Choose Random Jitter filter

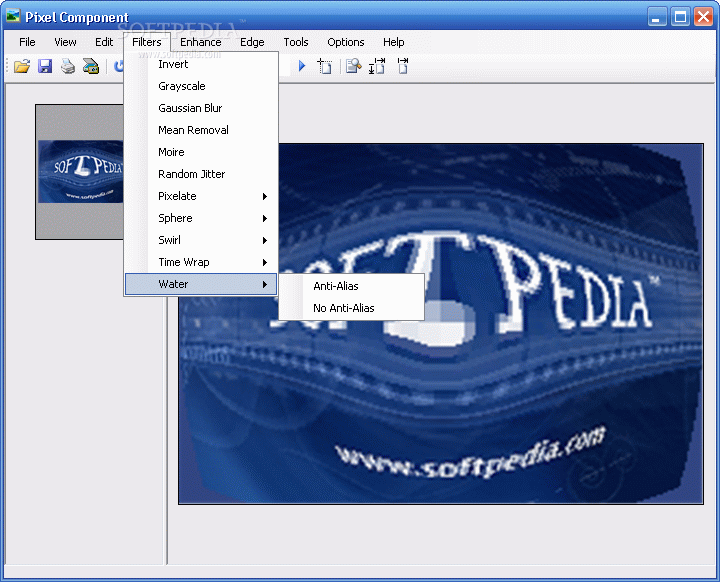click(201, 175)
